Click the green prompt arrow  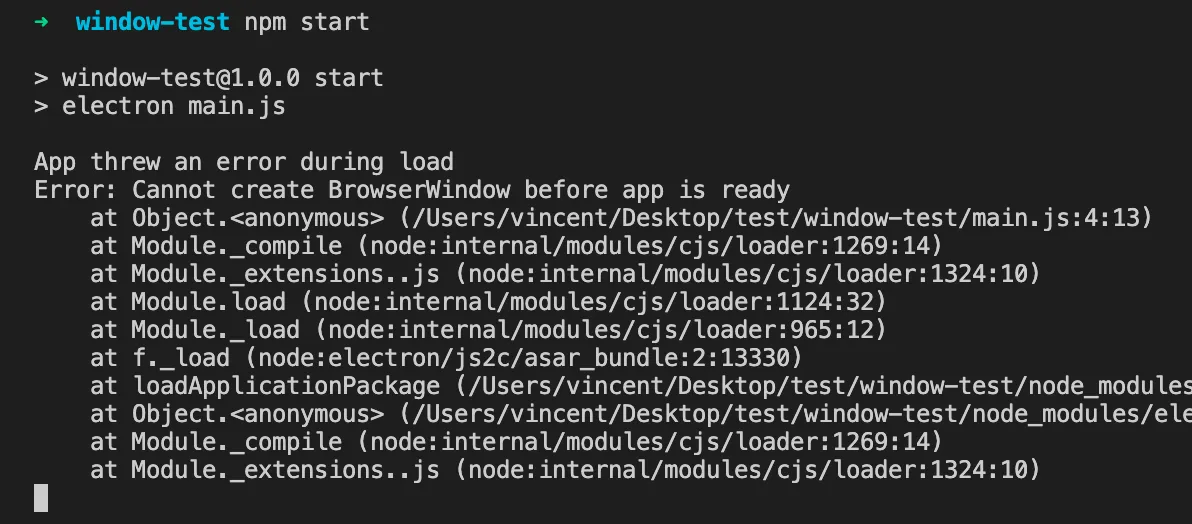coord(41,22)
